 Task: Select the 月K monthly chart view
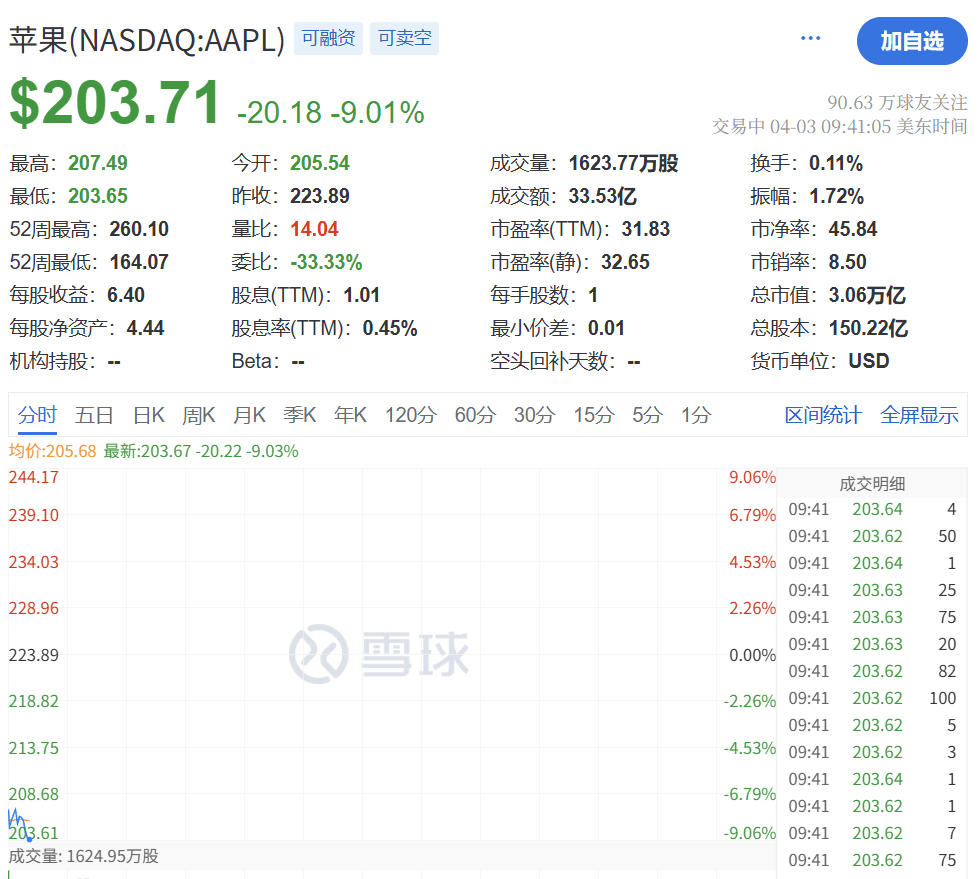249,414
